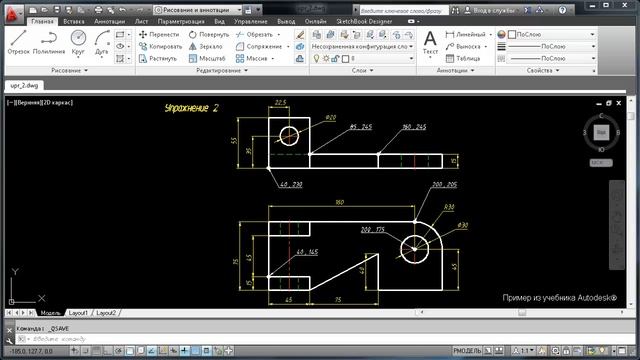Viewport: 640px width, 360px height.
Task: Click the Копировать (copy) tool
Action: pos(160,47)
